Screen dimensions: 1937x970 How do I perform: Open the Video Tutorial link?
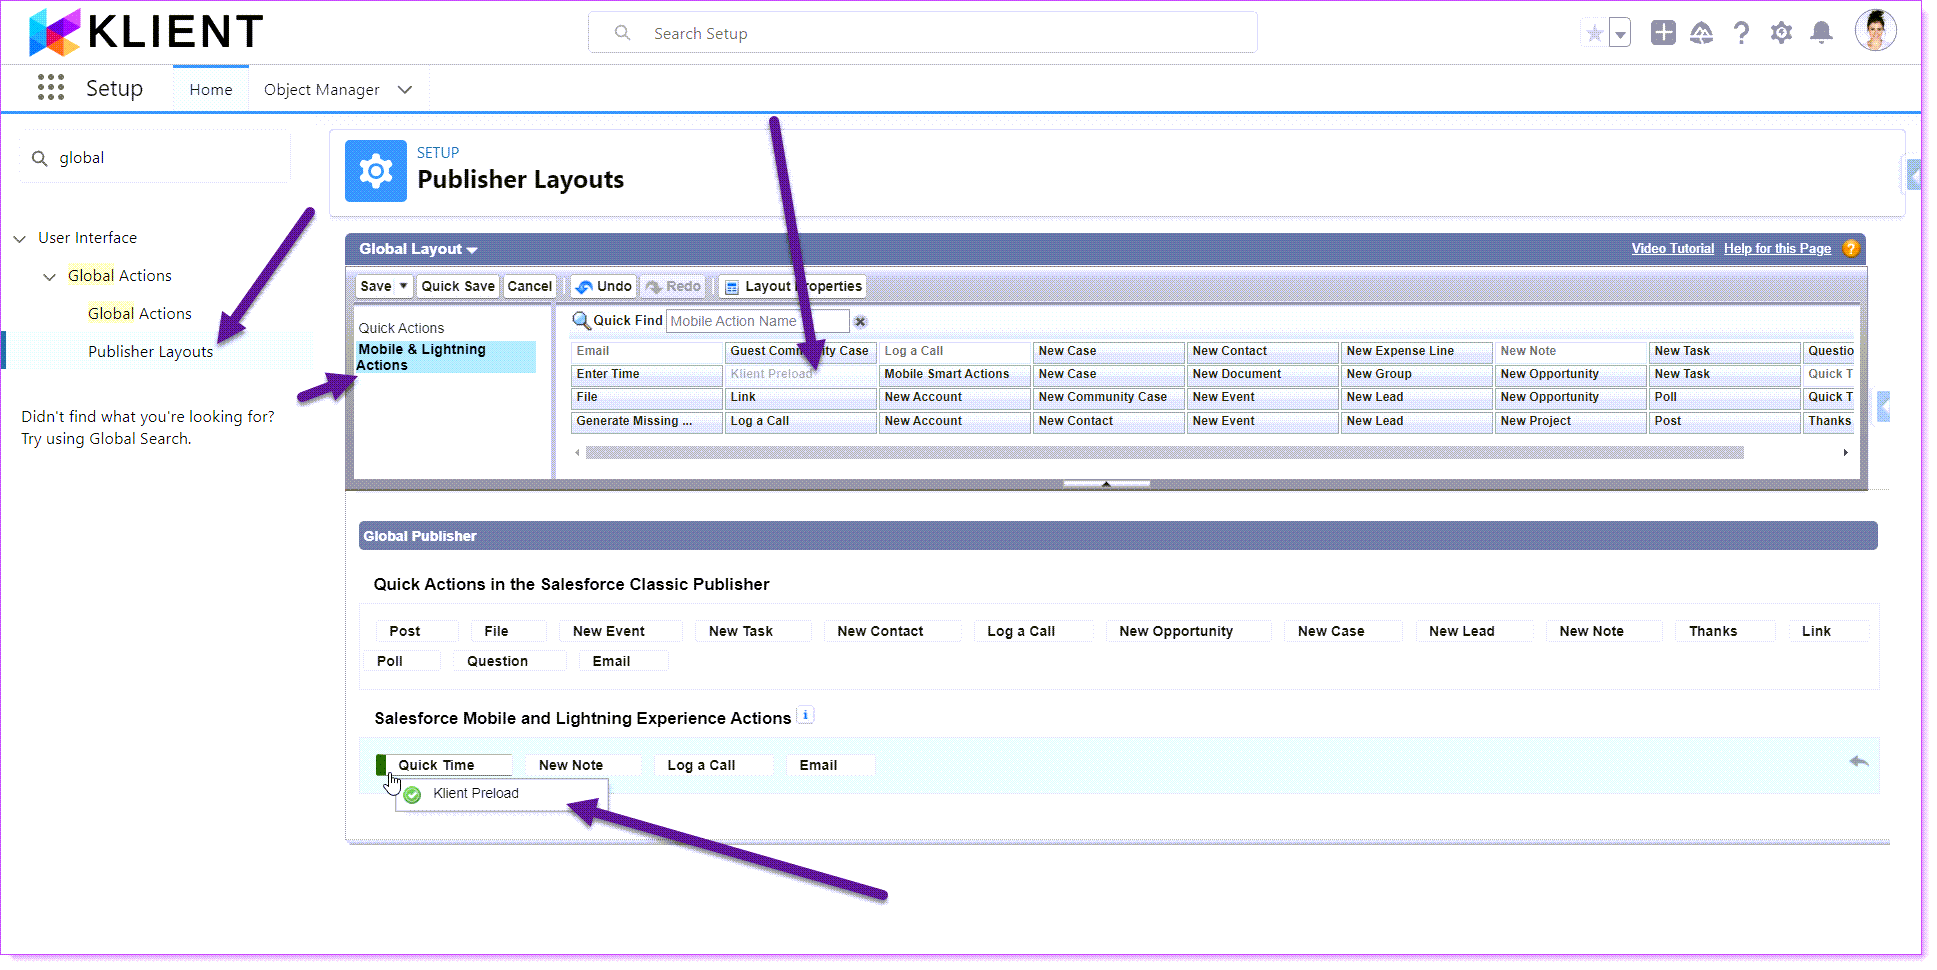pyautogui.click(x=1672, y=249)
